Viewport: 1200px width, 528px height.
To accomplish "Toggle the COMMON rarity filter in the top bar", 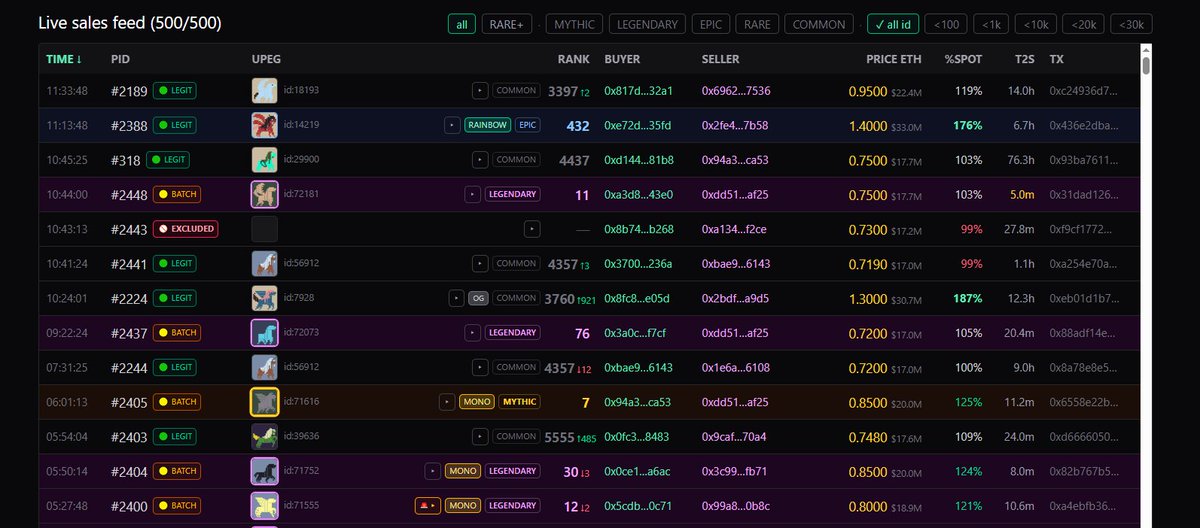I will (x=818, y=24).
